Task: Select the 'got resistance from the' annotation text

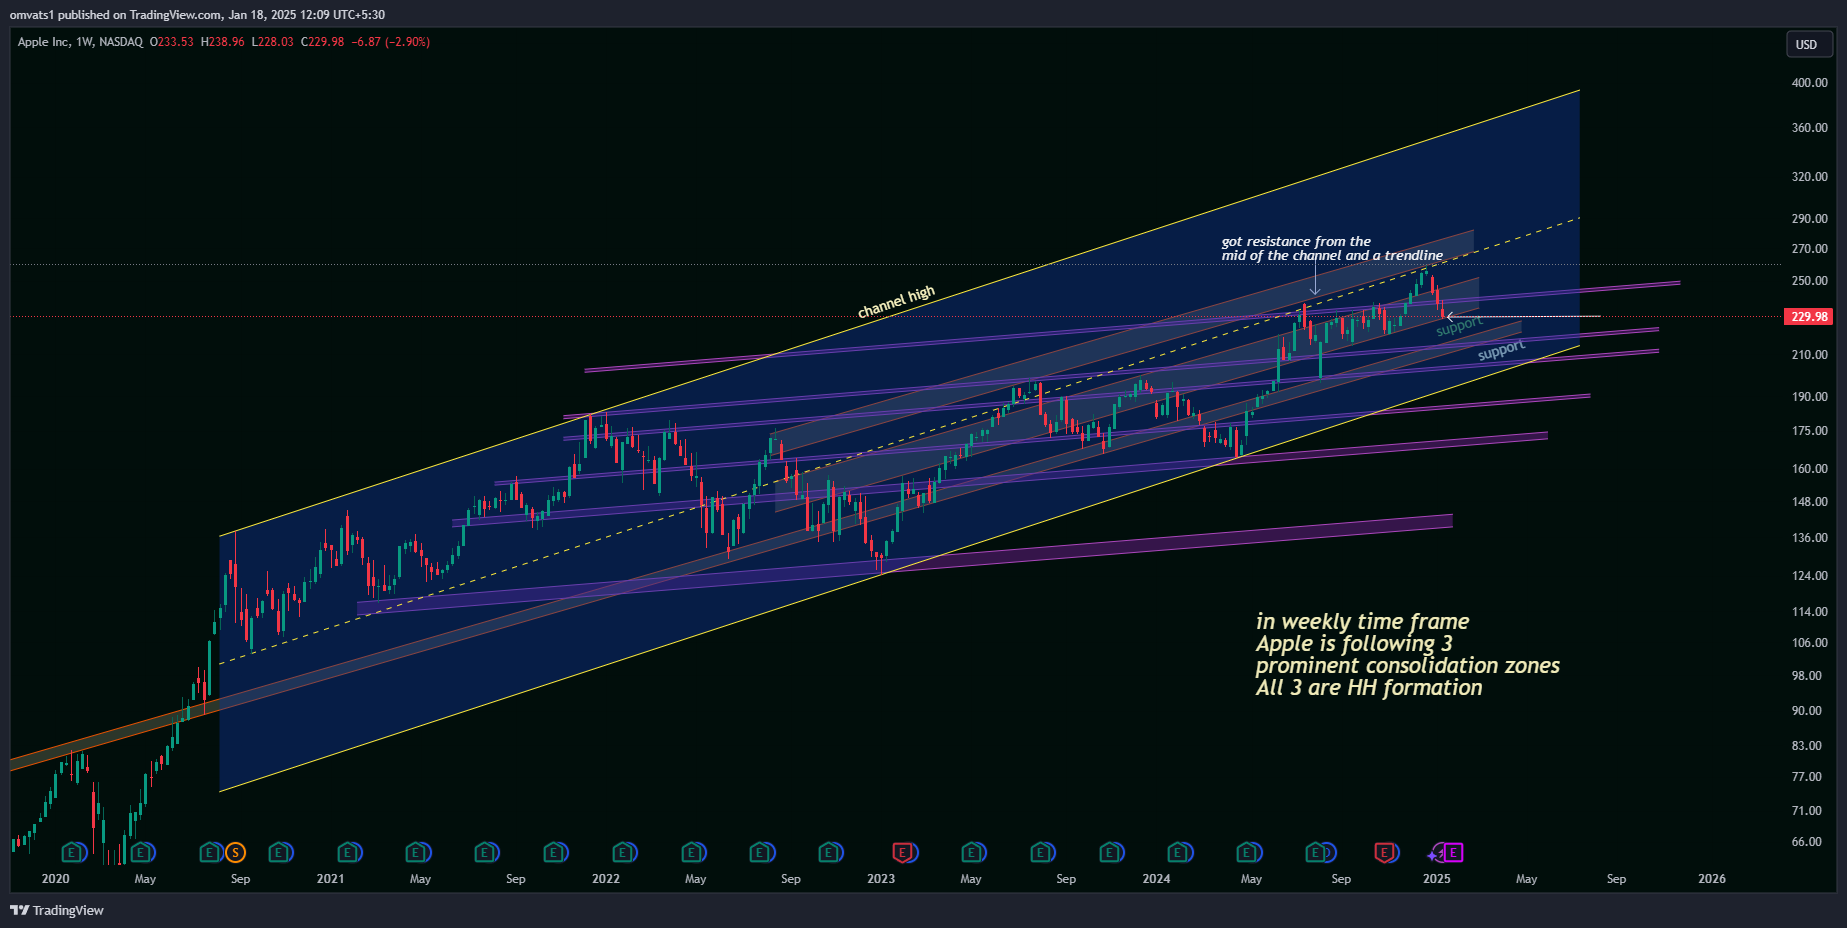Action: tap(1296, 242)
